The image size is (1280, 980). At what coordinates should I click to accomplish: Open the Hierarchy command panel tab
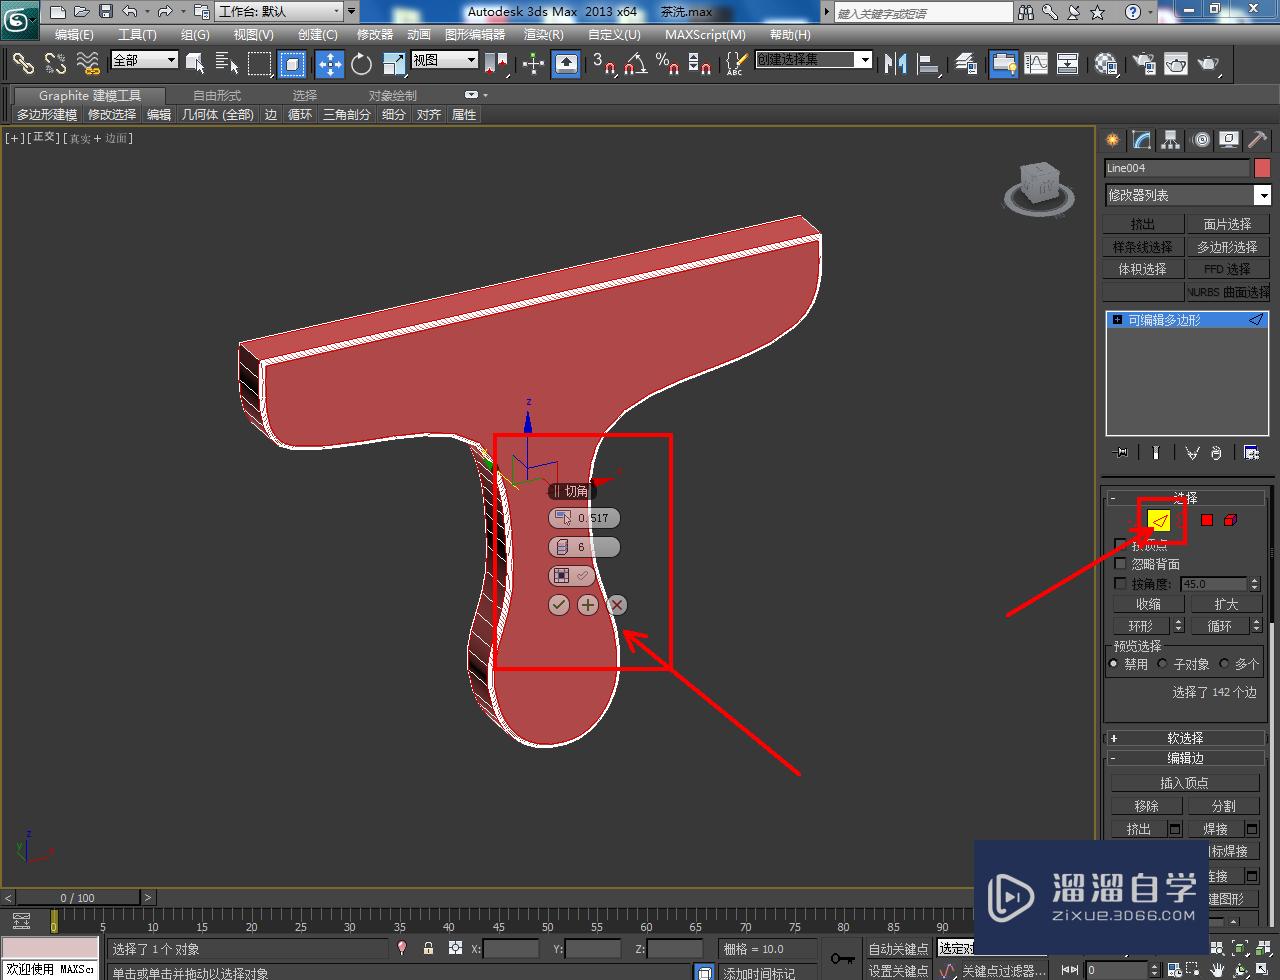tap(1171, 140)
